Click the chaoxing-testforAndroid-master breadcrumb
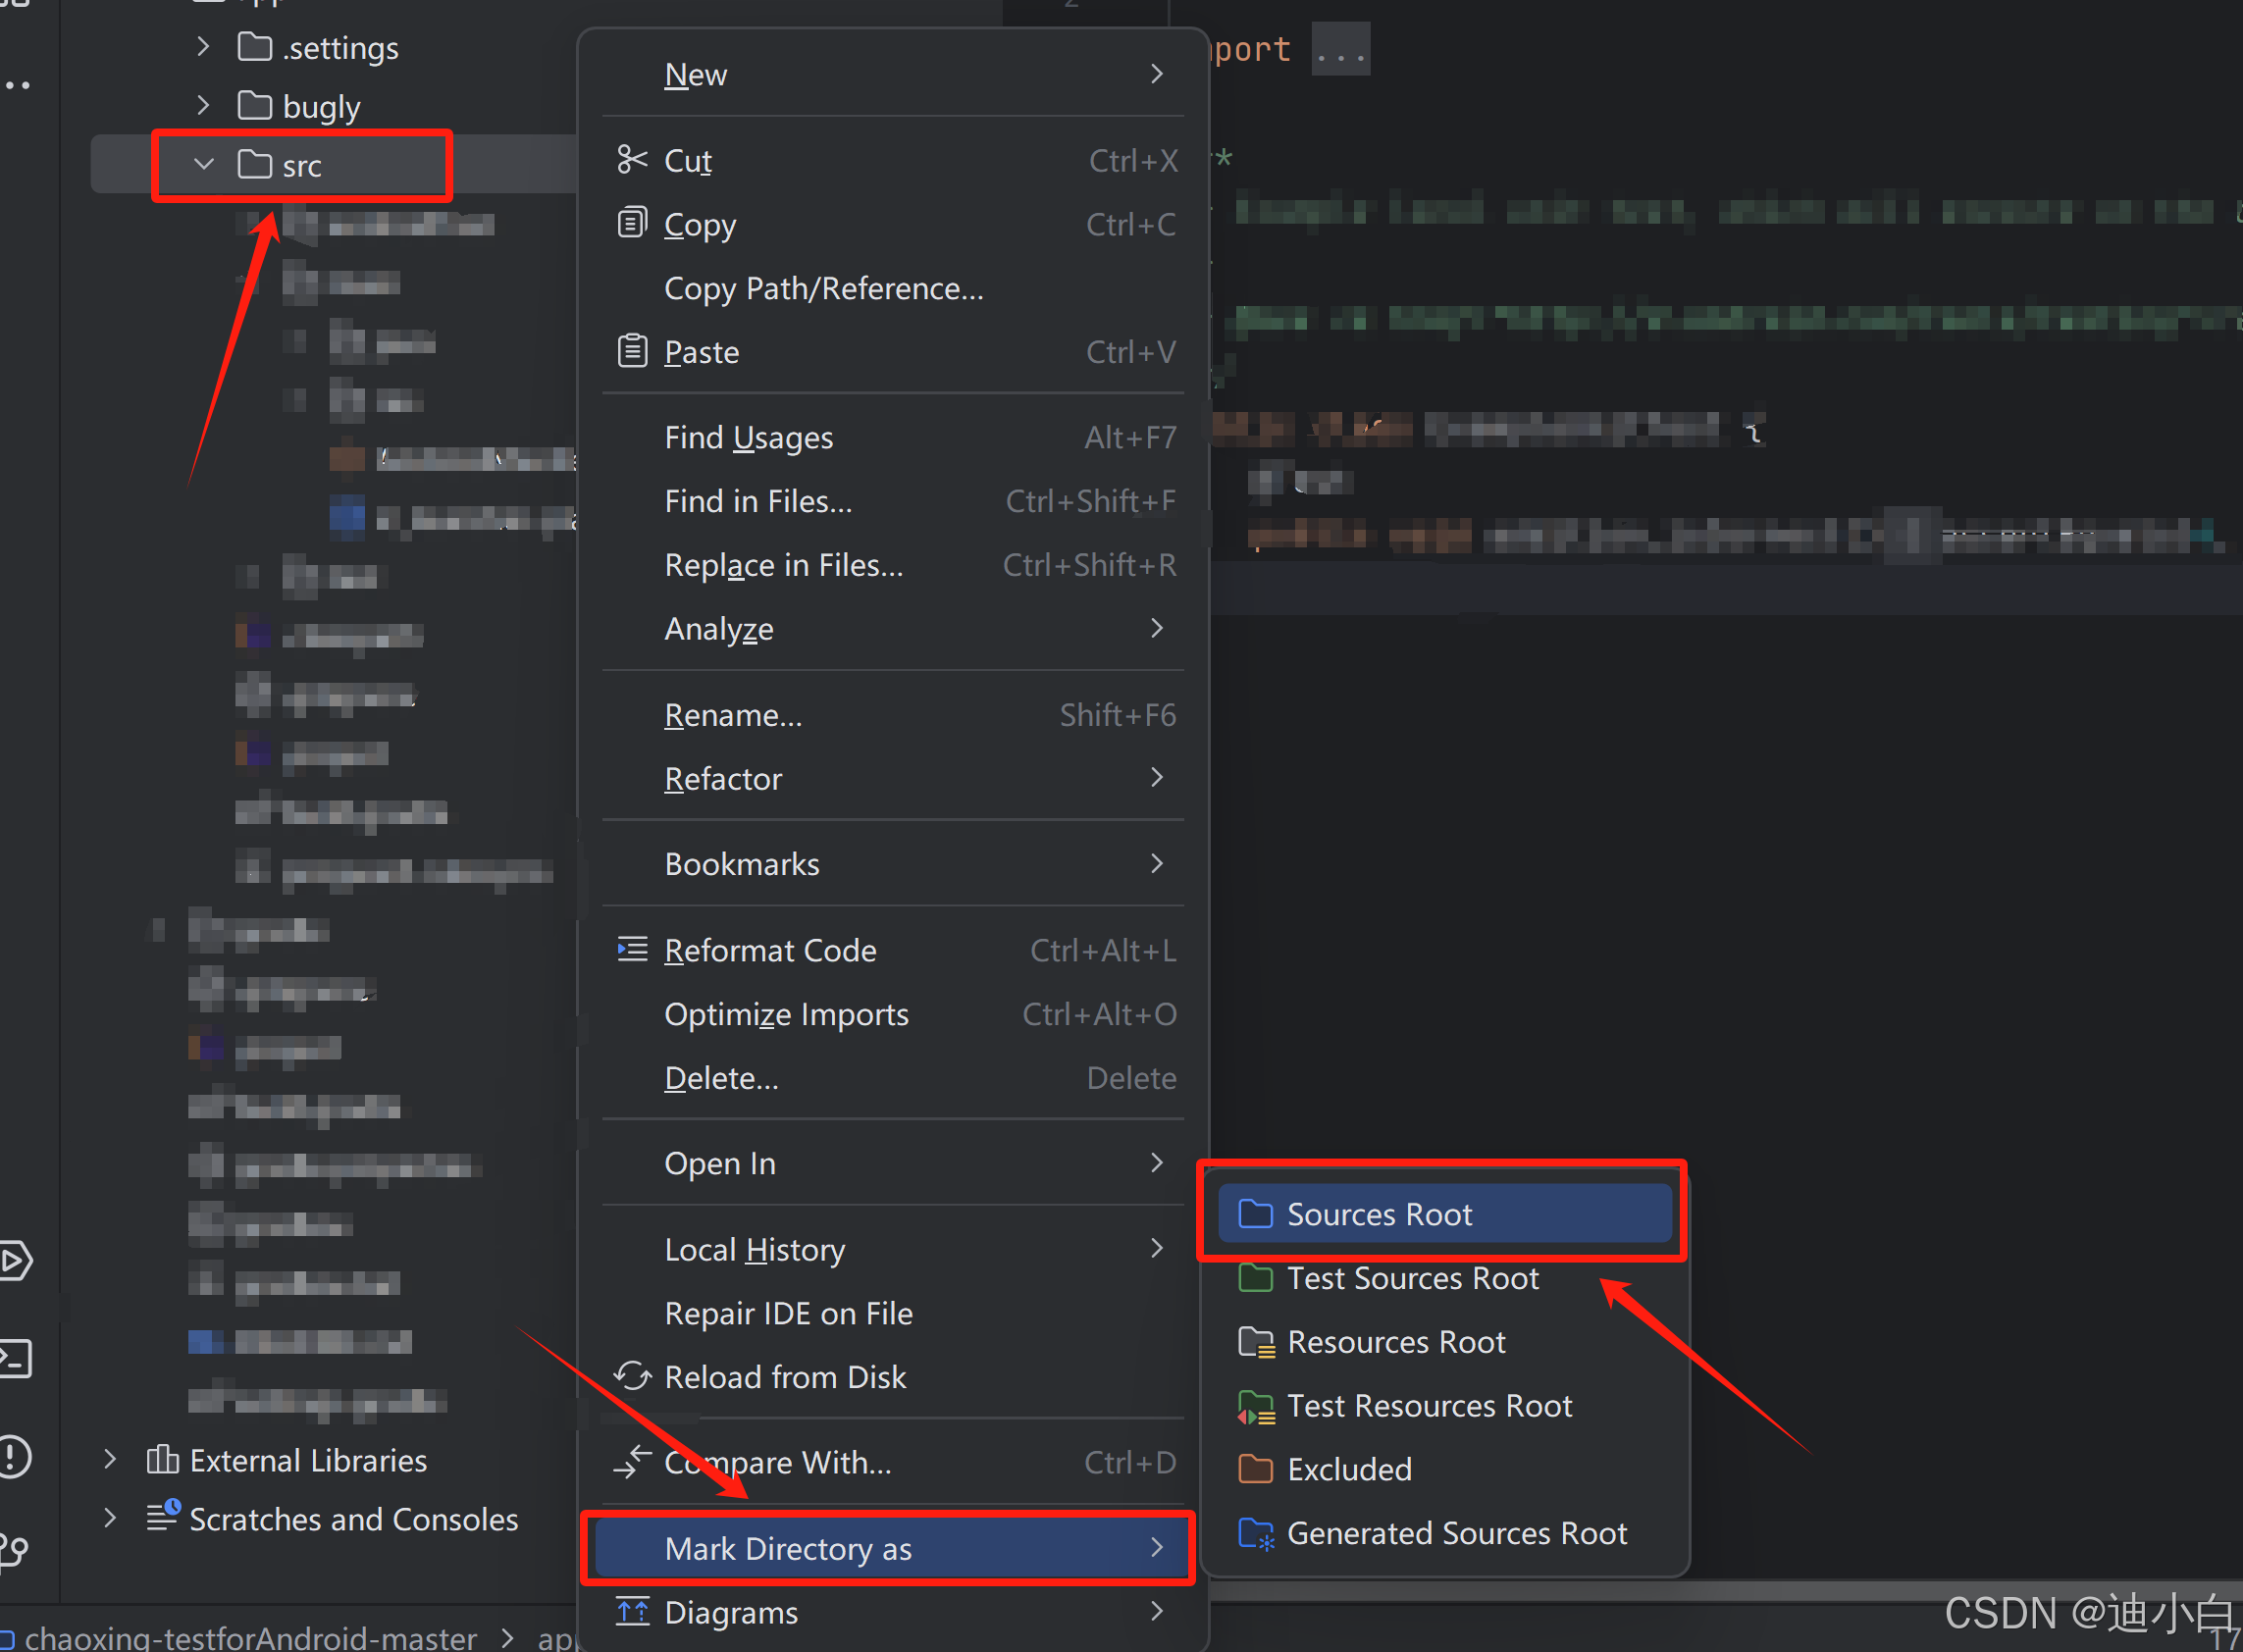2243x1652 pixels. pos(250,1638)
